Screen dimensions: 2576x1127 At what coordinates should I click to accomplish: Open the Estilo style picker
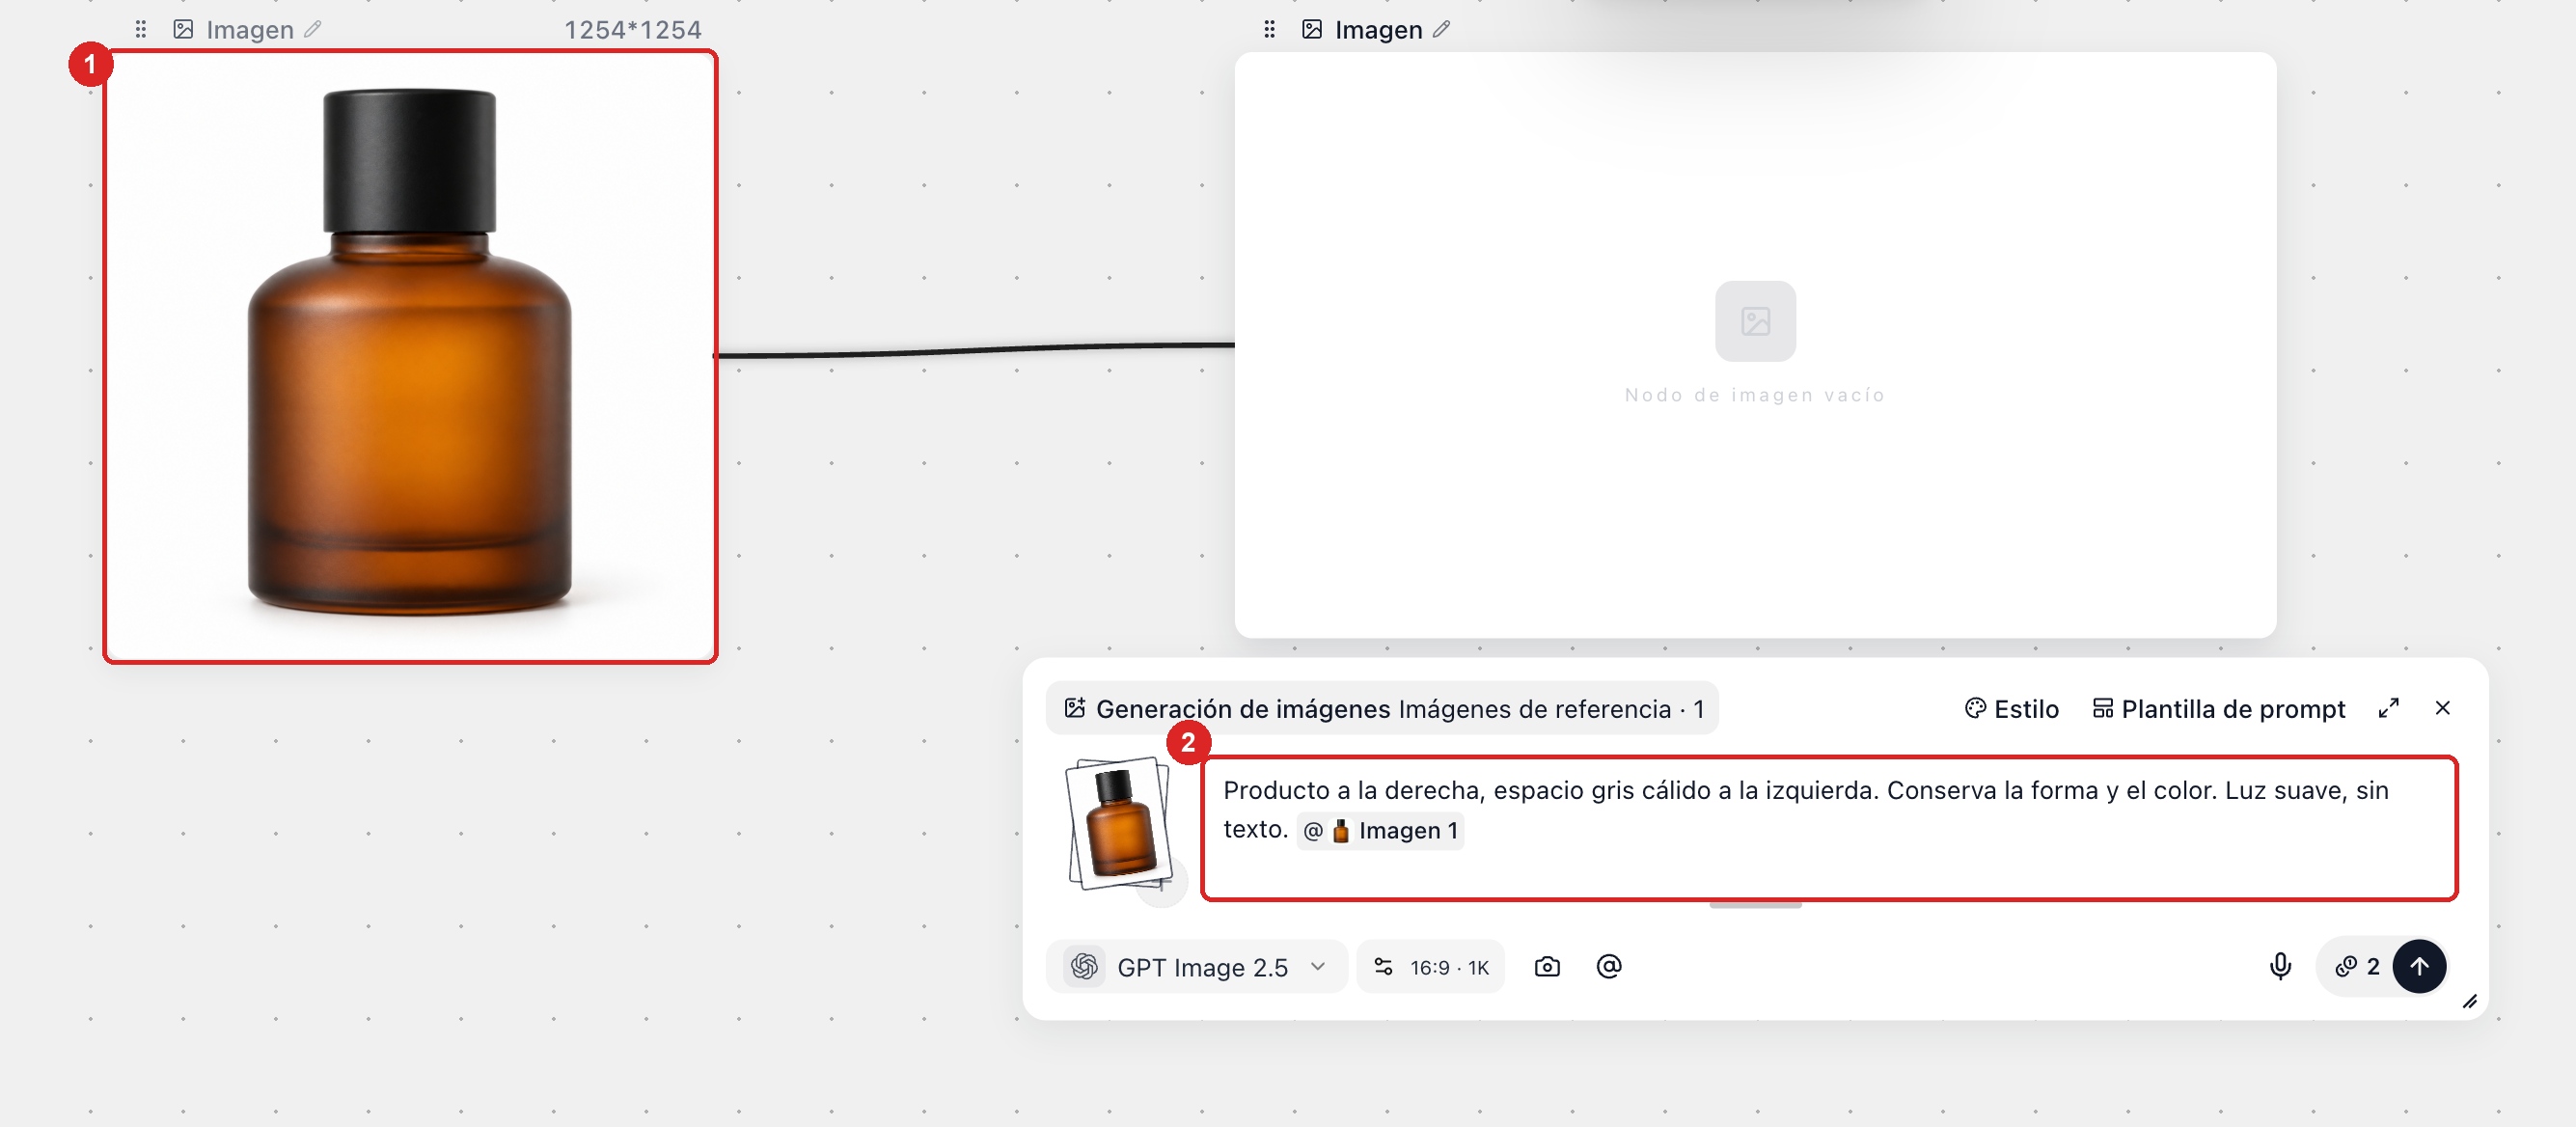coord(2011,708)
